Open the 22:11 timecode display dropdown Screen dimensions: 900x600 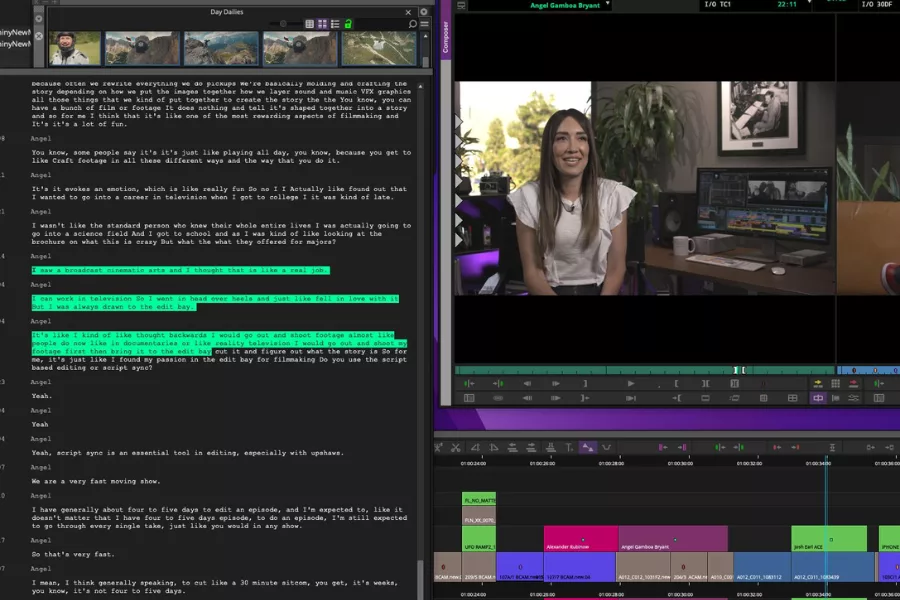[x=809, y=3]
